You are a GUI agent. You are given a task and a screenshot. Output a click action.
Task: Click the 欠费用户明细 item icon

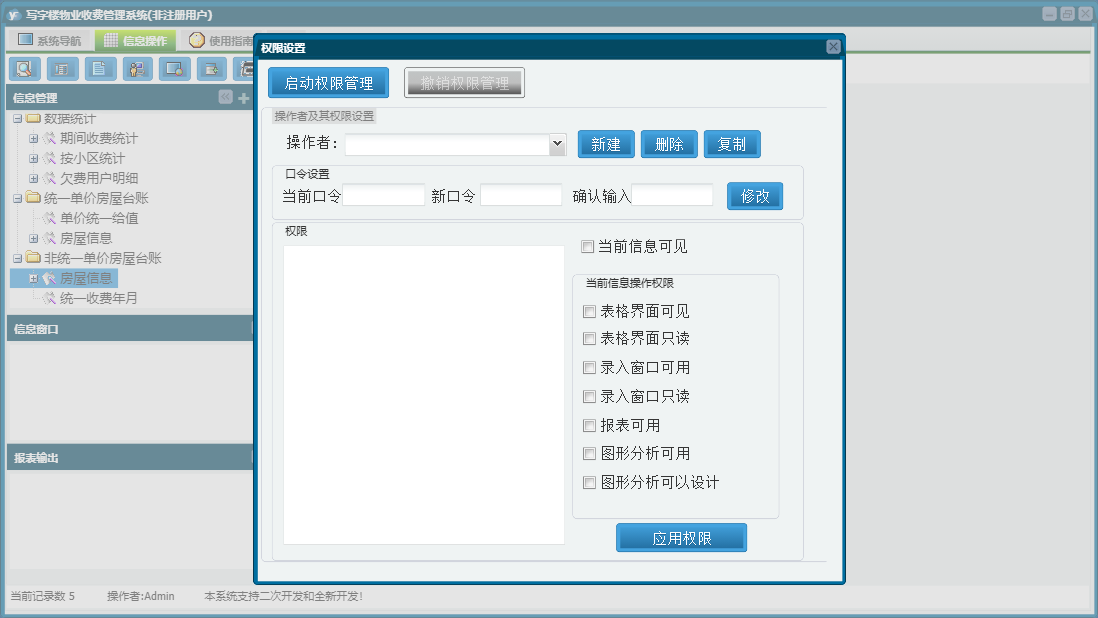(50, 178)
